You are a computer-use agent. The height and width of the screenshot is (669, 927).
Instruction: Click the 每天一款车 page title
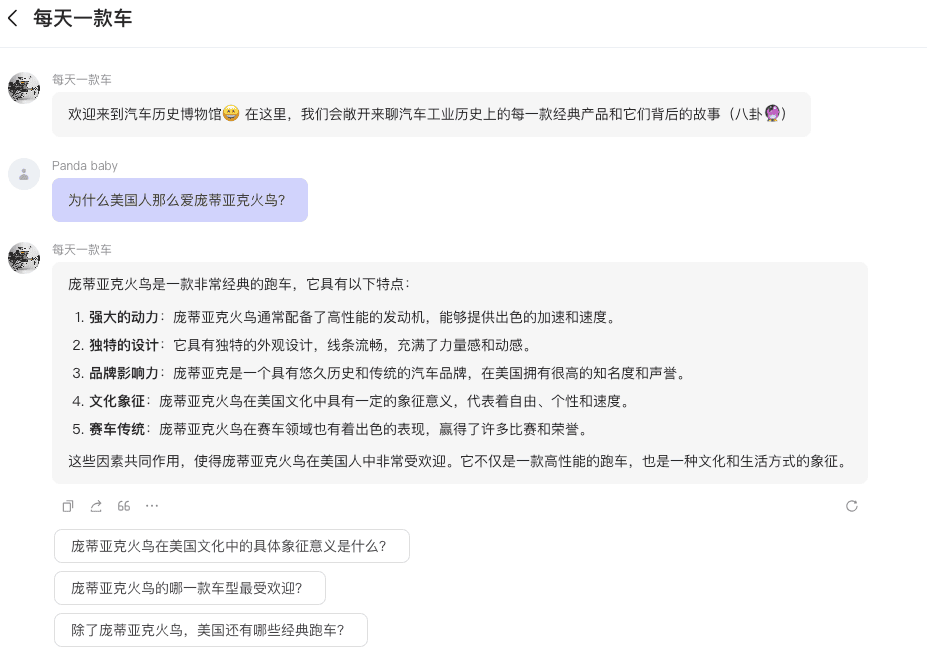82,18
